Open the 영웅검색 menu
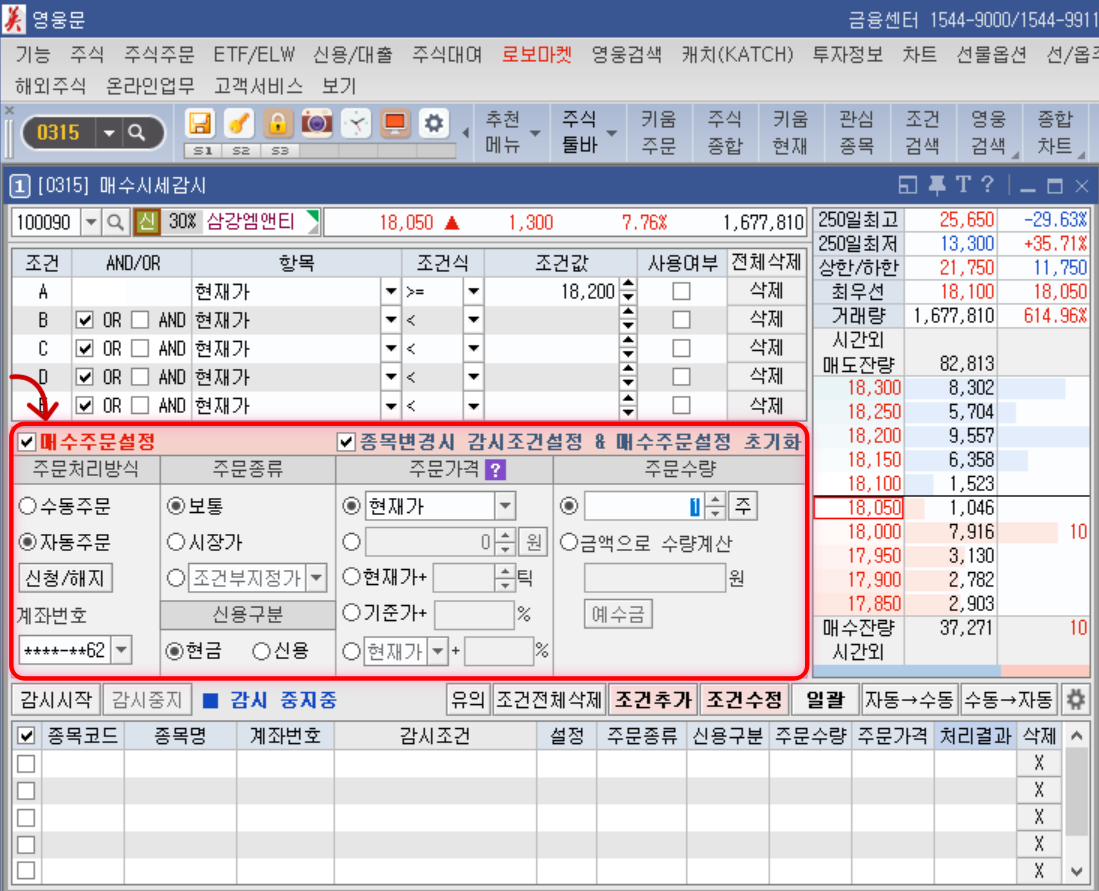Viewport: 1099px width, 891px height. coord(627,55)
